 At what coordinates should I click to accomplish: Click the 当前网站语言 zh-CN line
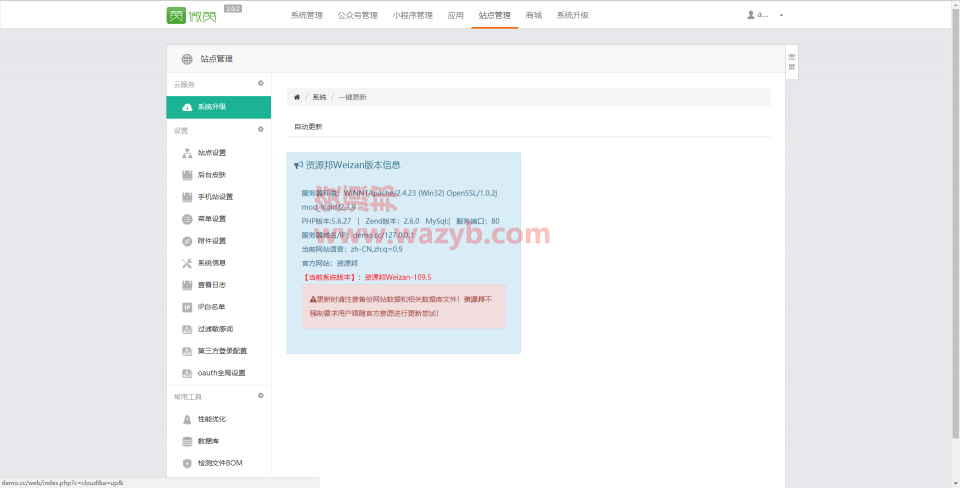[352, 249]
